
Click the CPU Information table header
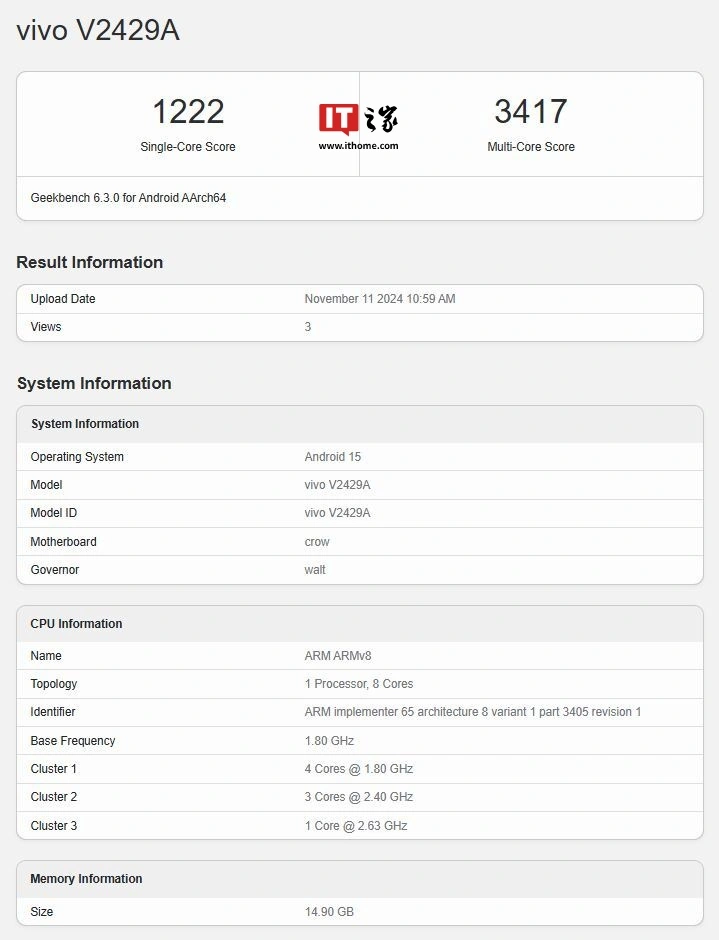point(76,624)
